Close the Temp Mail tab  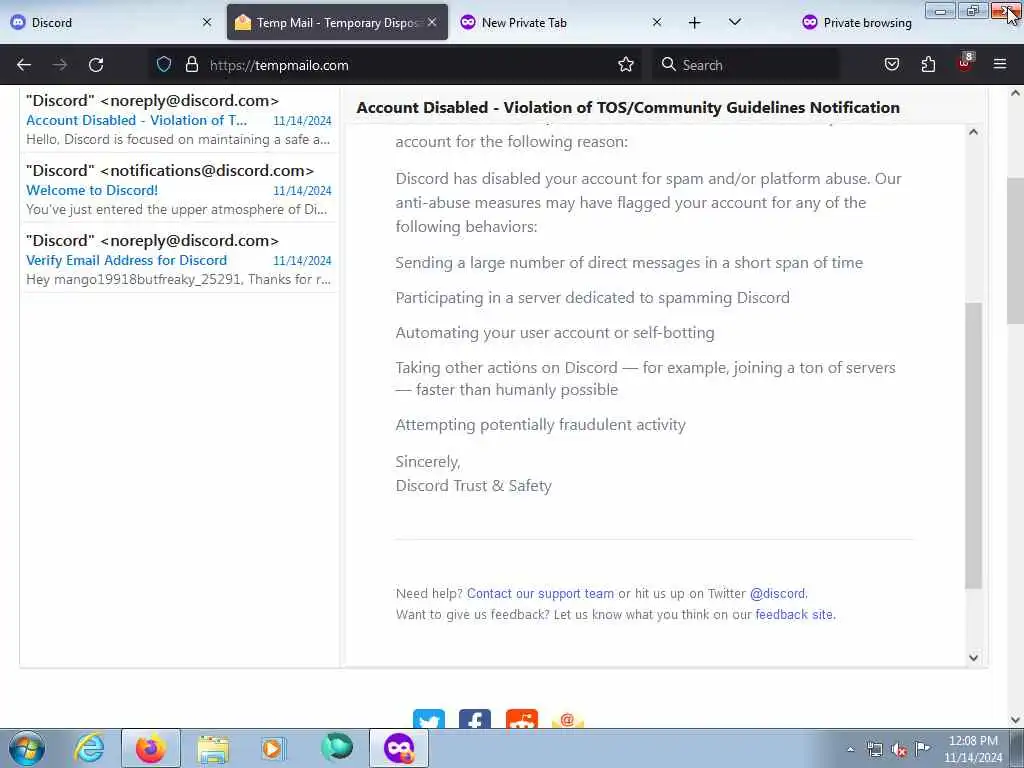click(432, 22)
